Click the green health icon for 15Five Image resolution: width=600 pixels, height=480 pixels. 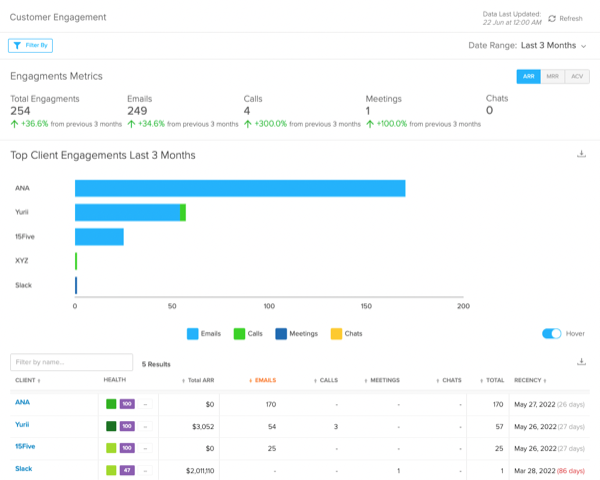pos(111,446)
